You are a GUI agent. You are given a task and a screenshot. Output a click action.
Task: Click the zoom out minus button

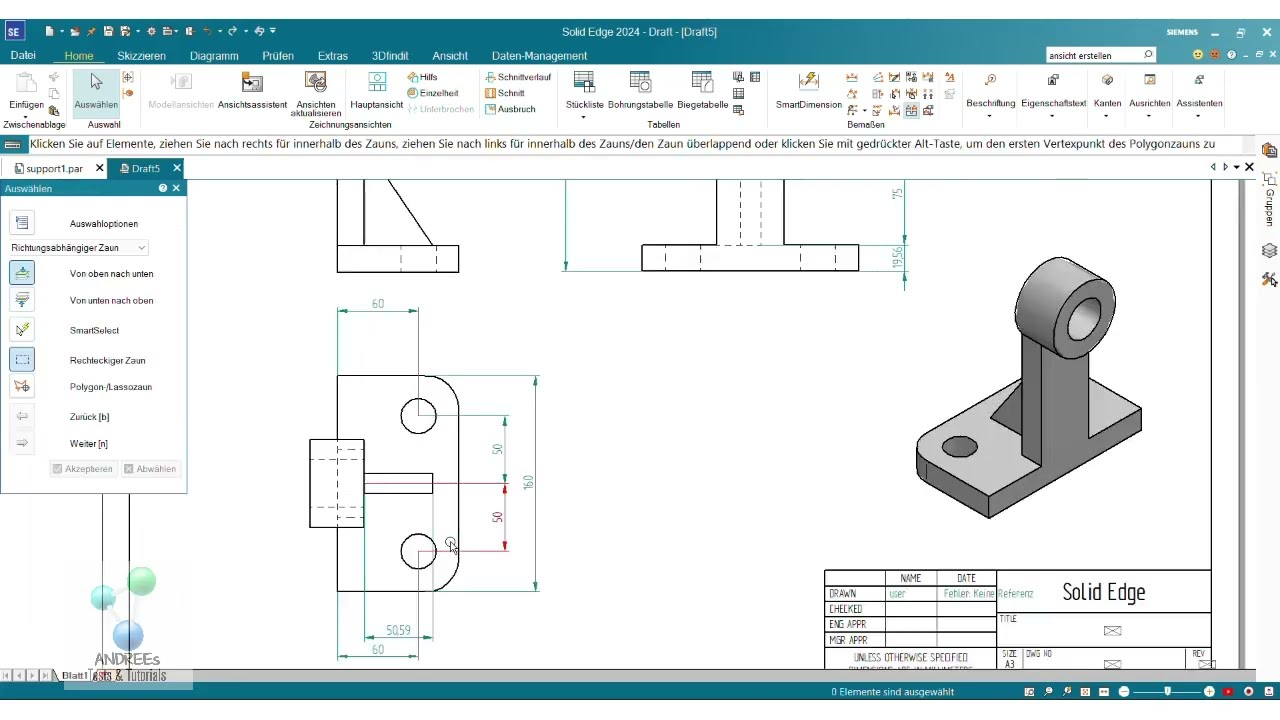coord(1124,692)
